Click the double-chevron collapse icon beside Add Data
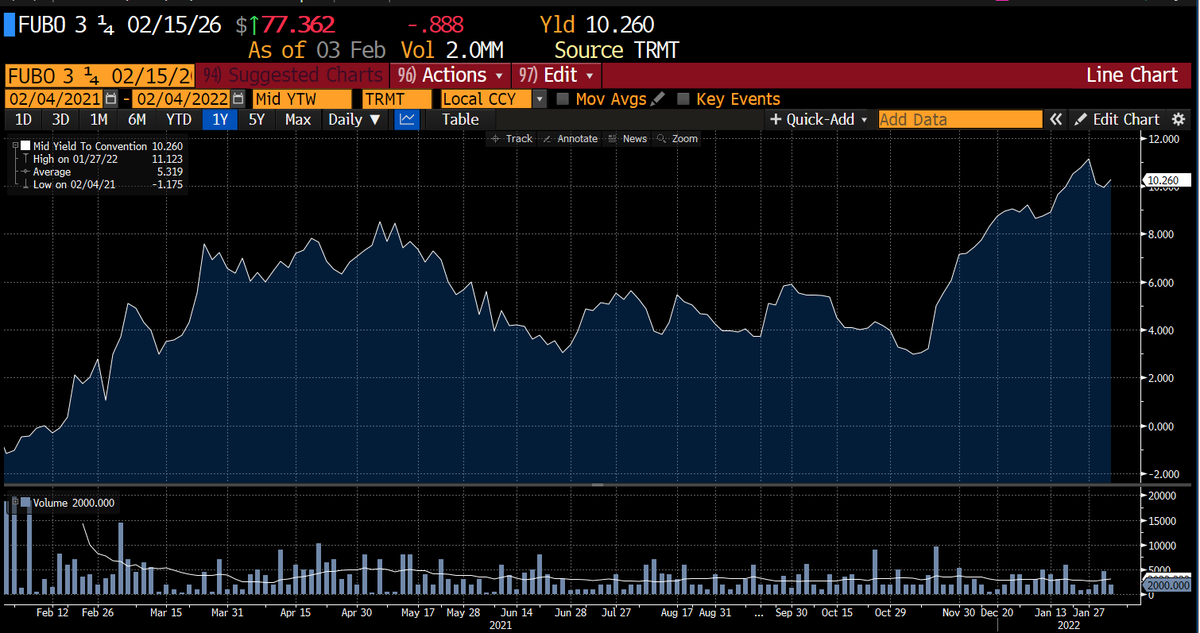Viewport: 1200px width, 633px height. pyautogui.click(x=1055, y=119)
